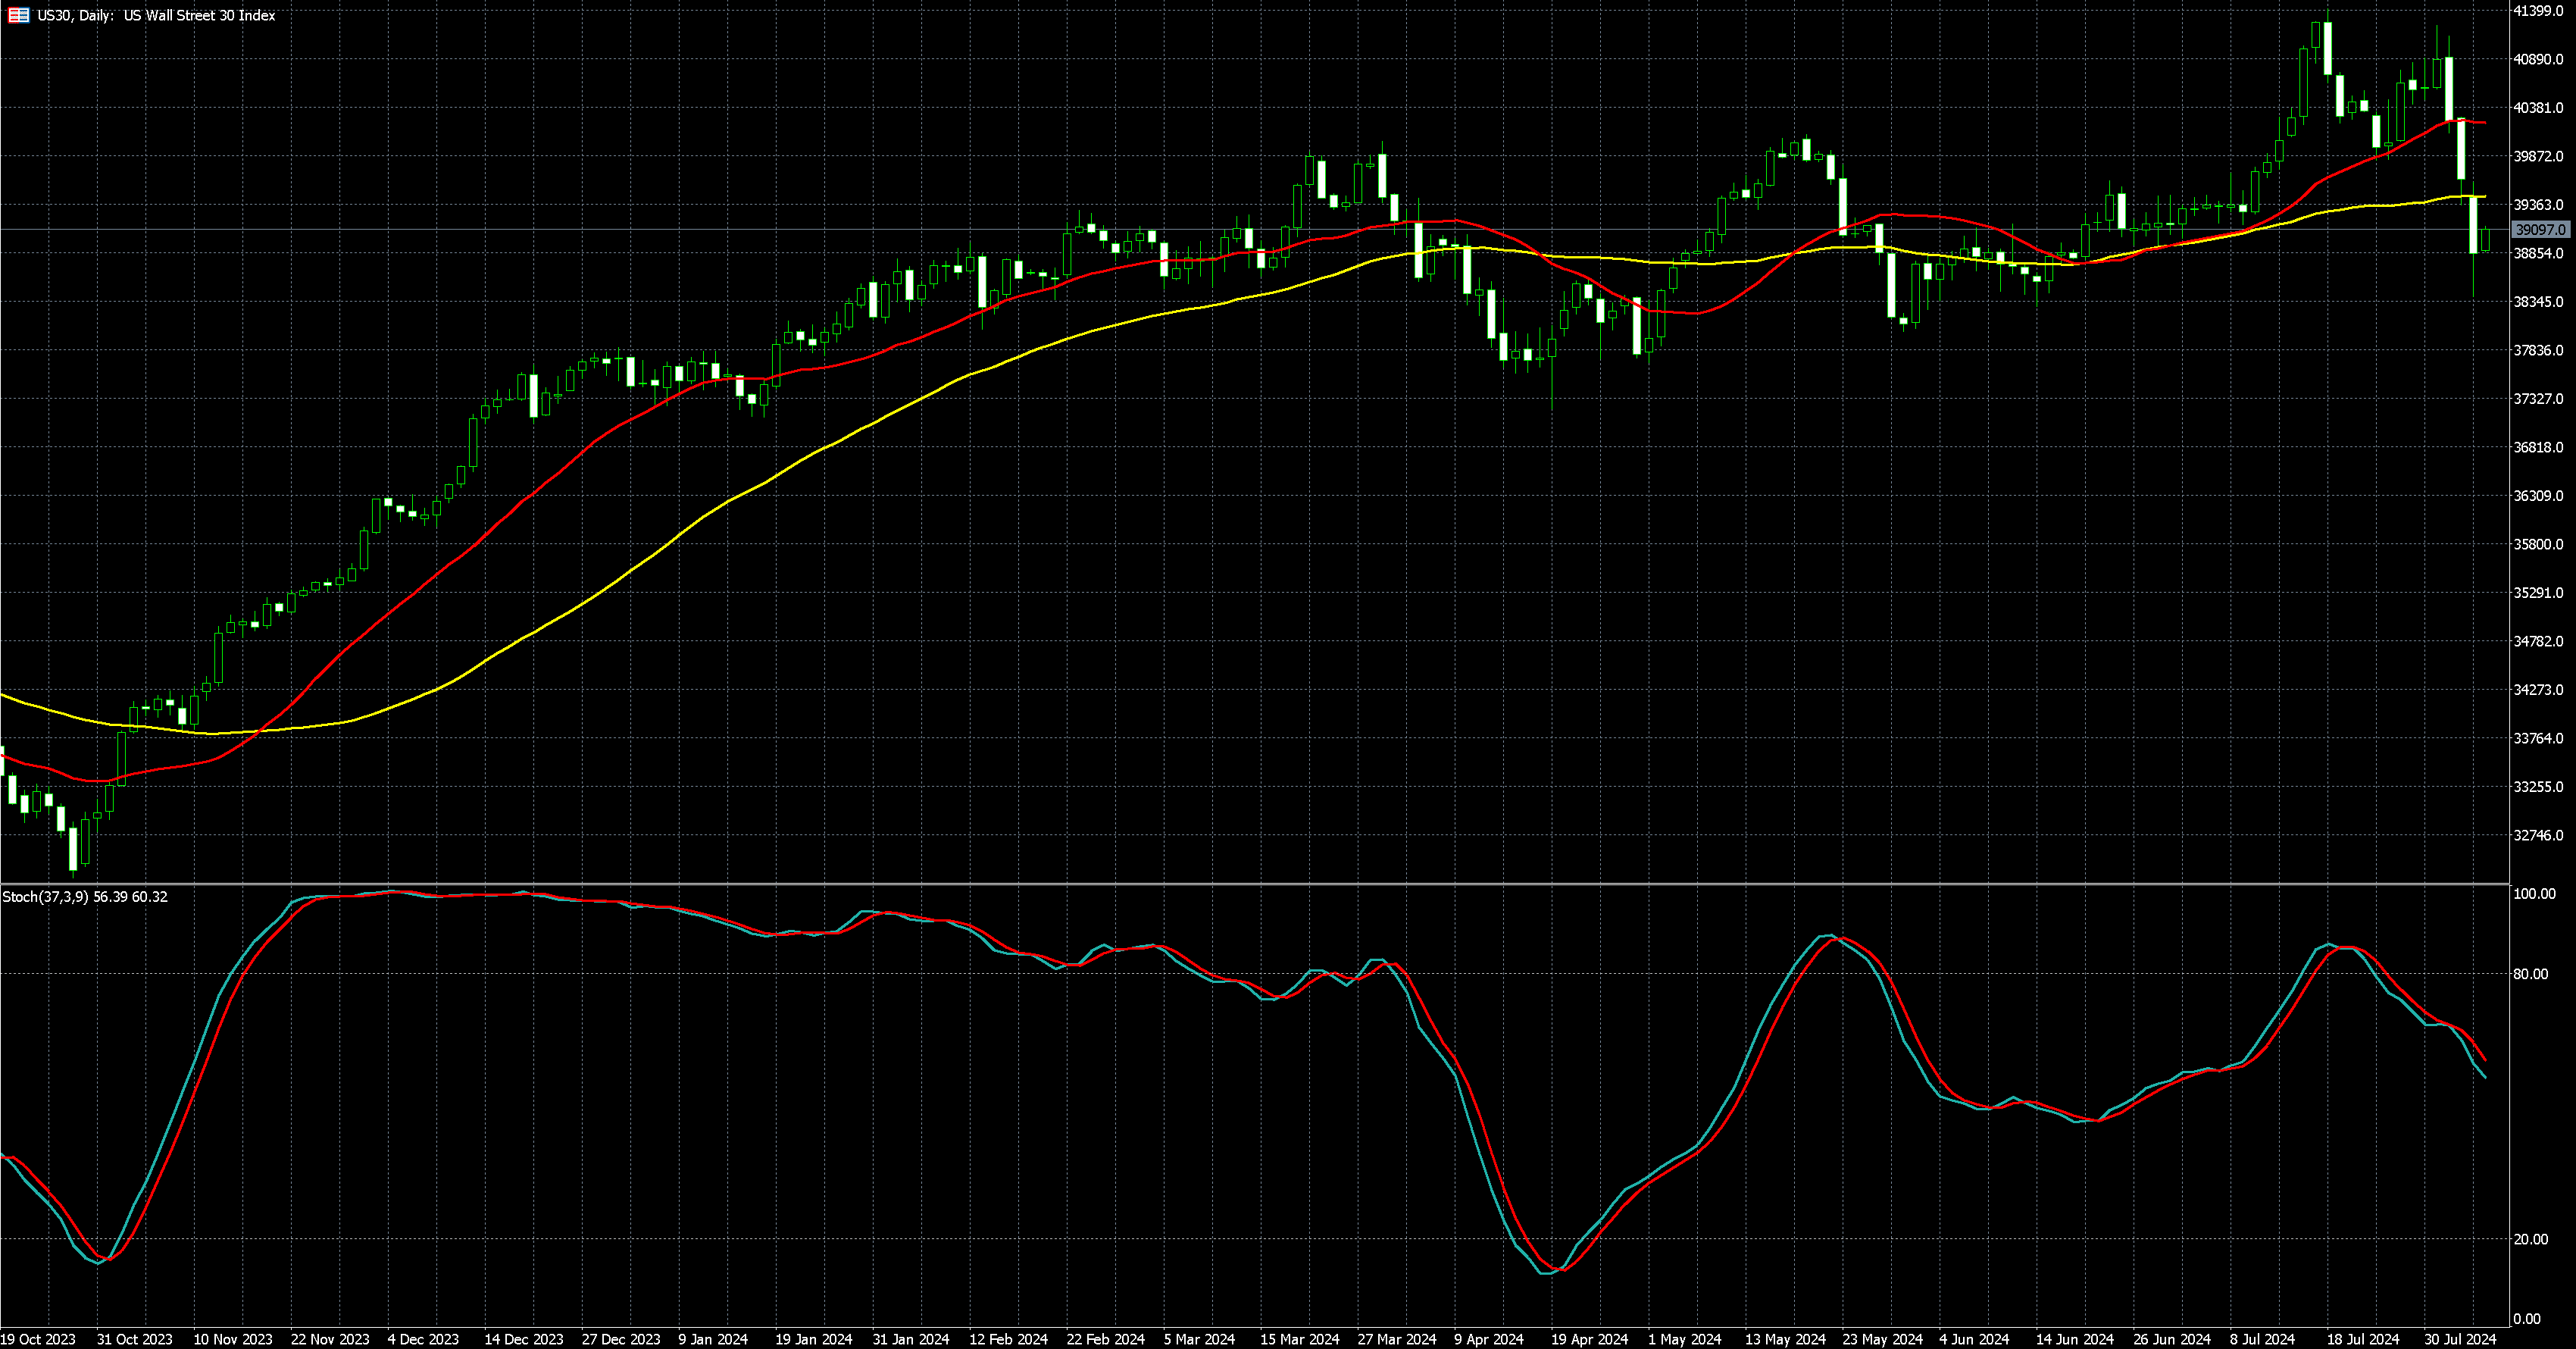This screenshot has height=1349, width=2576.
Task: Click the 36309.0 price axis label
Action: coord(2539,496)
